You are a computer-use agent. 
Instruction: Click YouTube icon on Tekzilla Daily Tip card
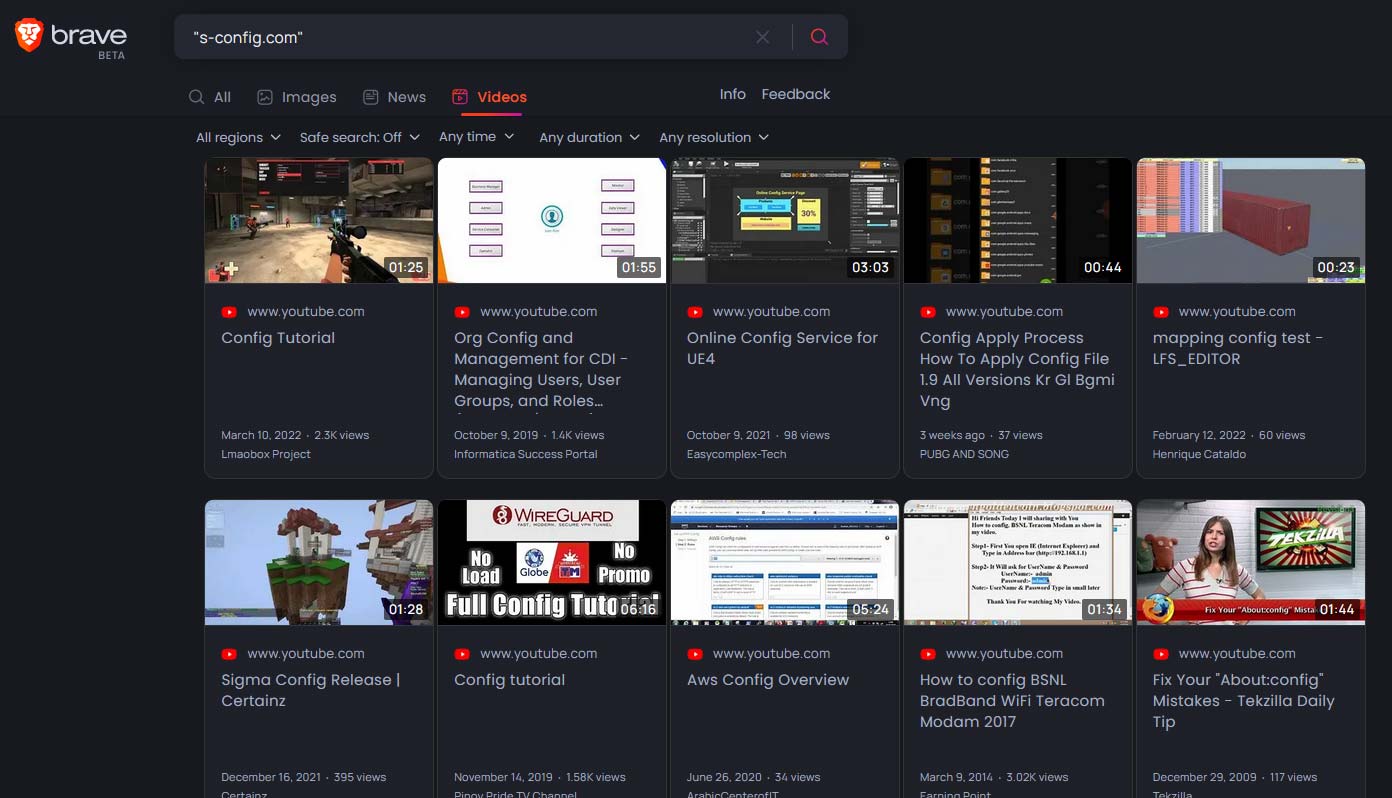[1161, 654]
